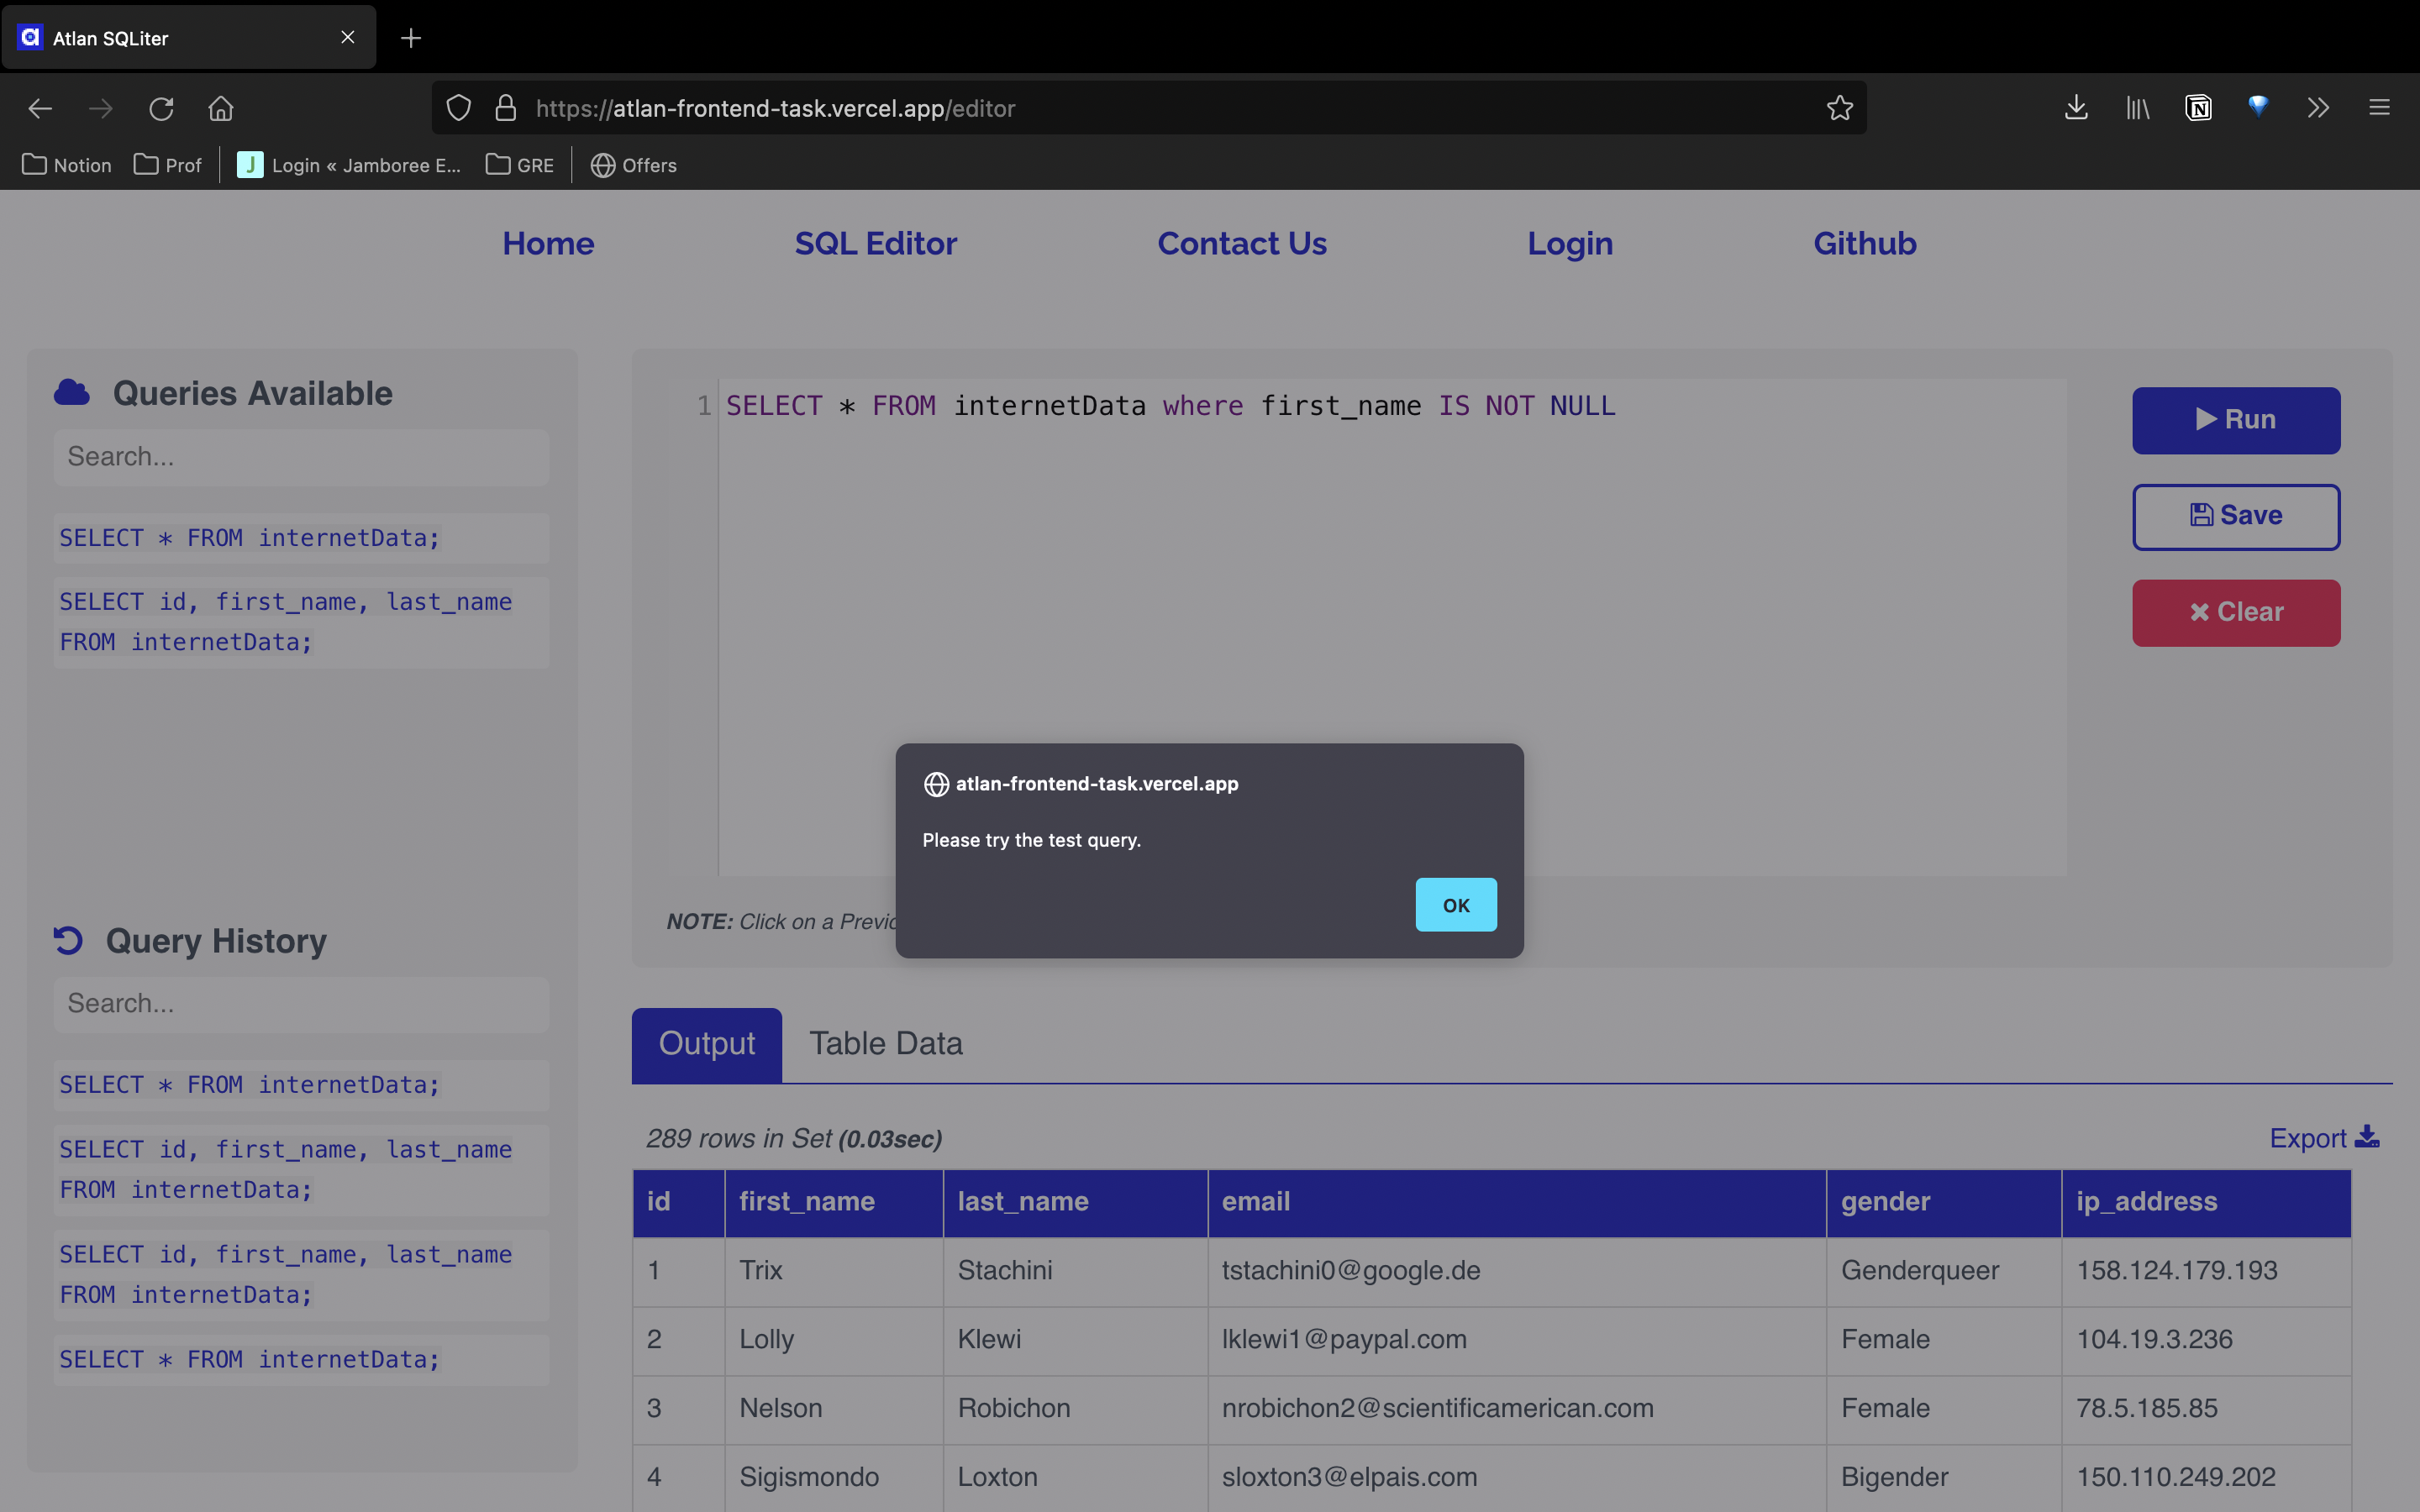2420x1512 pixels.
Task: Click the cloud icon beside Queries Available
Action: coord(71,391)
